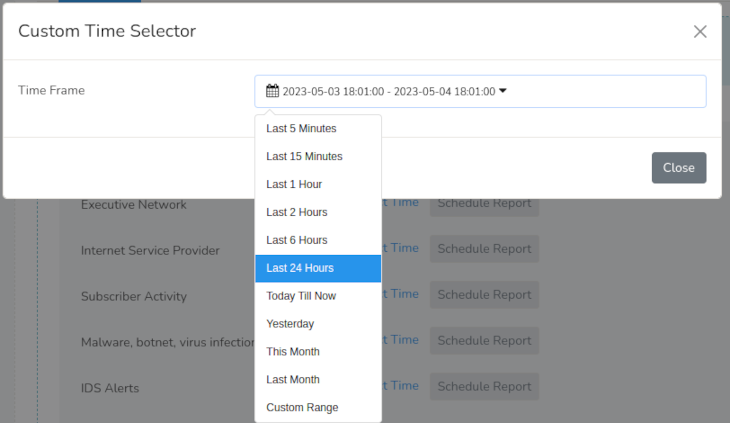Viewport: 730px width, 423px height.
Task: Expand the time range dropdown caret
Action: tap(503, 91)
